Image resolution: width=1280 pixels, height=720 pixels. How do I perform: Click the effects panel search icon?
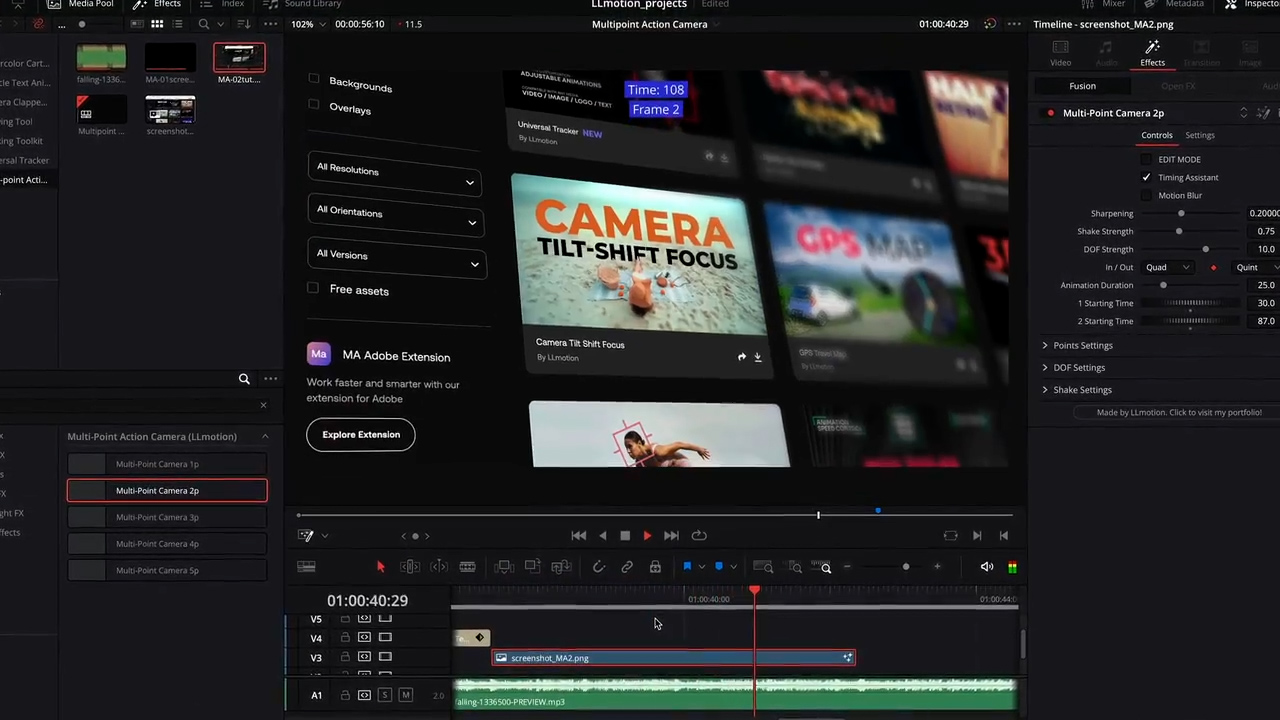(x=244, y=379)
